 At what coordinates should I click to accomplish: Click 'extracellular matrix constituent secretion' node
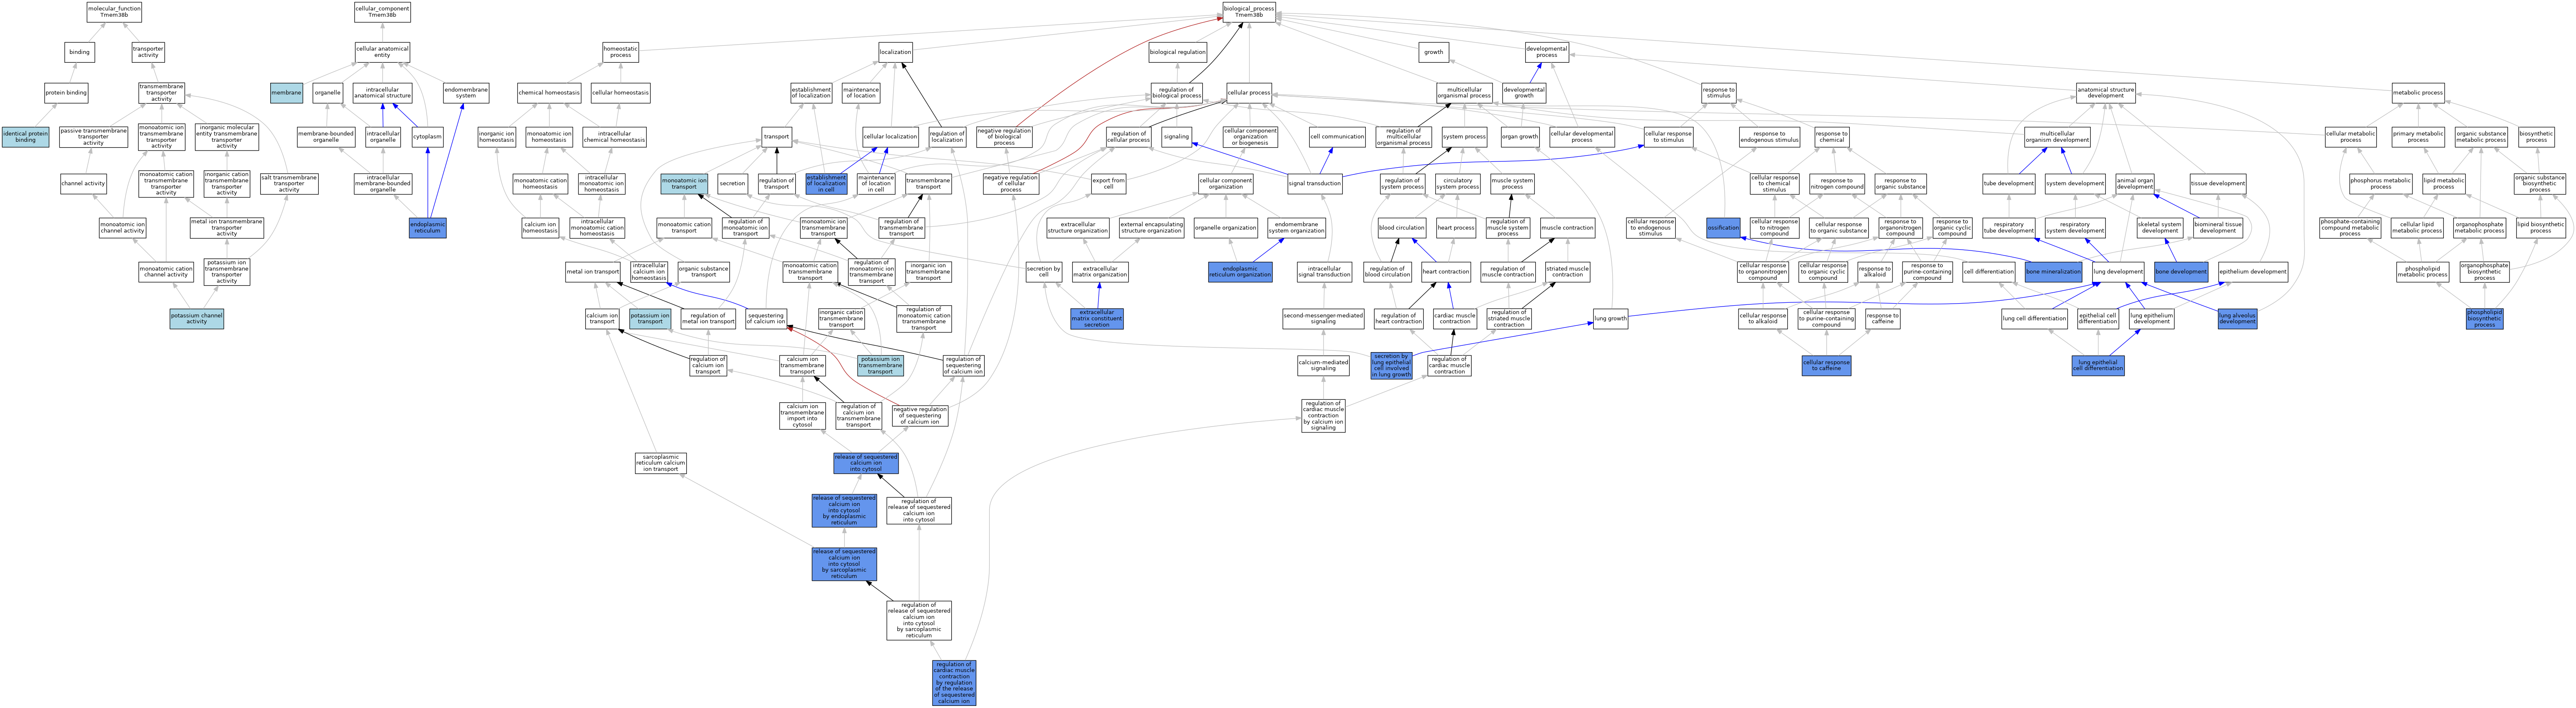pyautogui.click(x=1097, y=319)
